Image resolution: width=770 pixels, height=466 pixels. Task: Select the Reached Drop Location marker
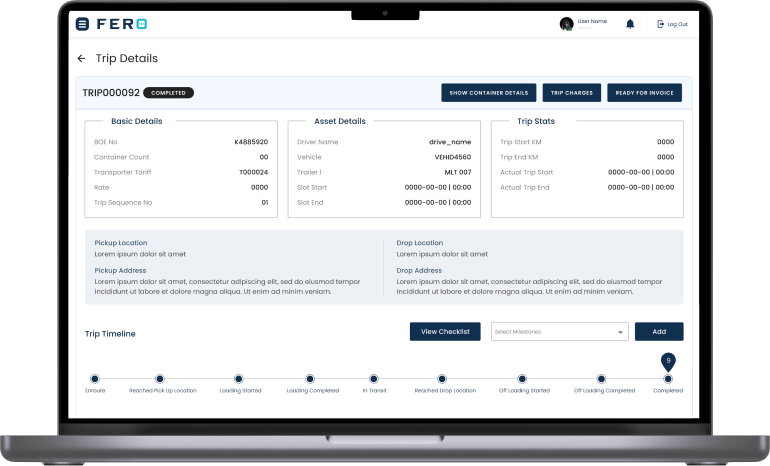[x=442, y=379]
